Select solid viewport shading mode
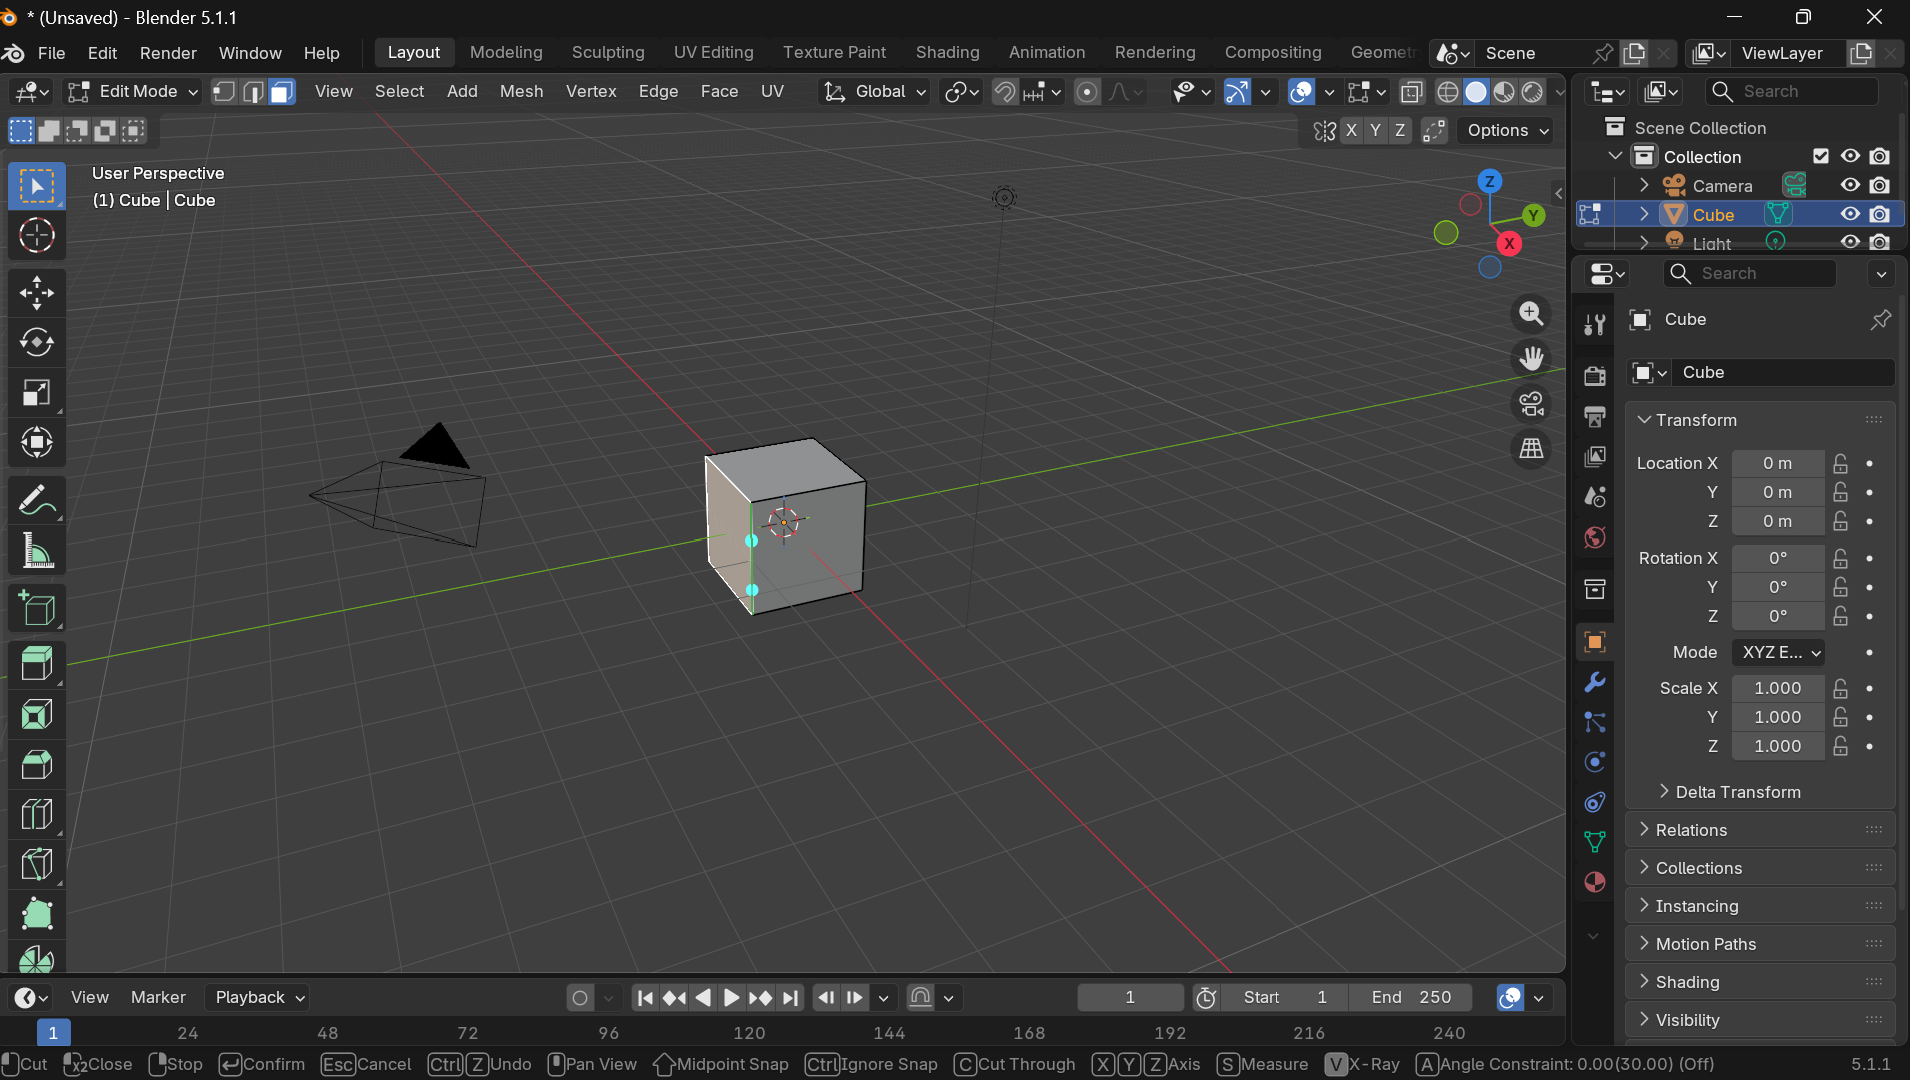Viewport: 1910px width, 1080px height. (x=1476, y=92)
